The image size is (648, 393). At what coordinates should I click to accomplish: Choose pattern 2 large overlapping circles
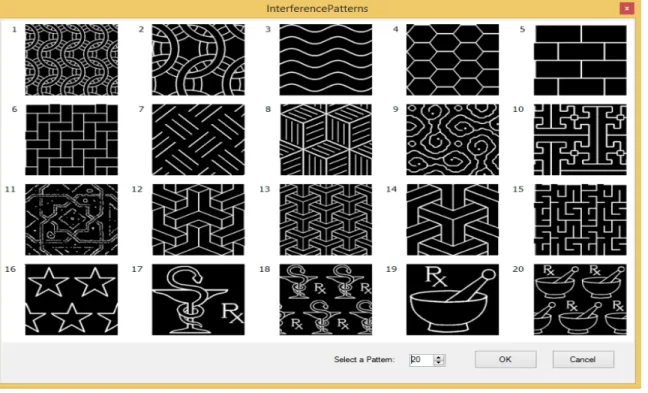click(x=198, y=60)
